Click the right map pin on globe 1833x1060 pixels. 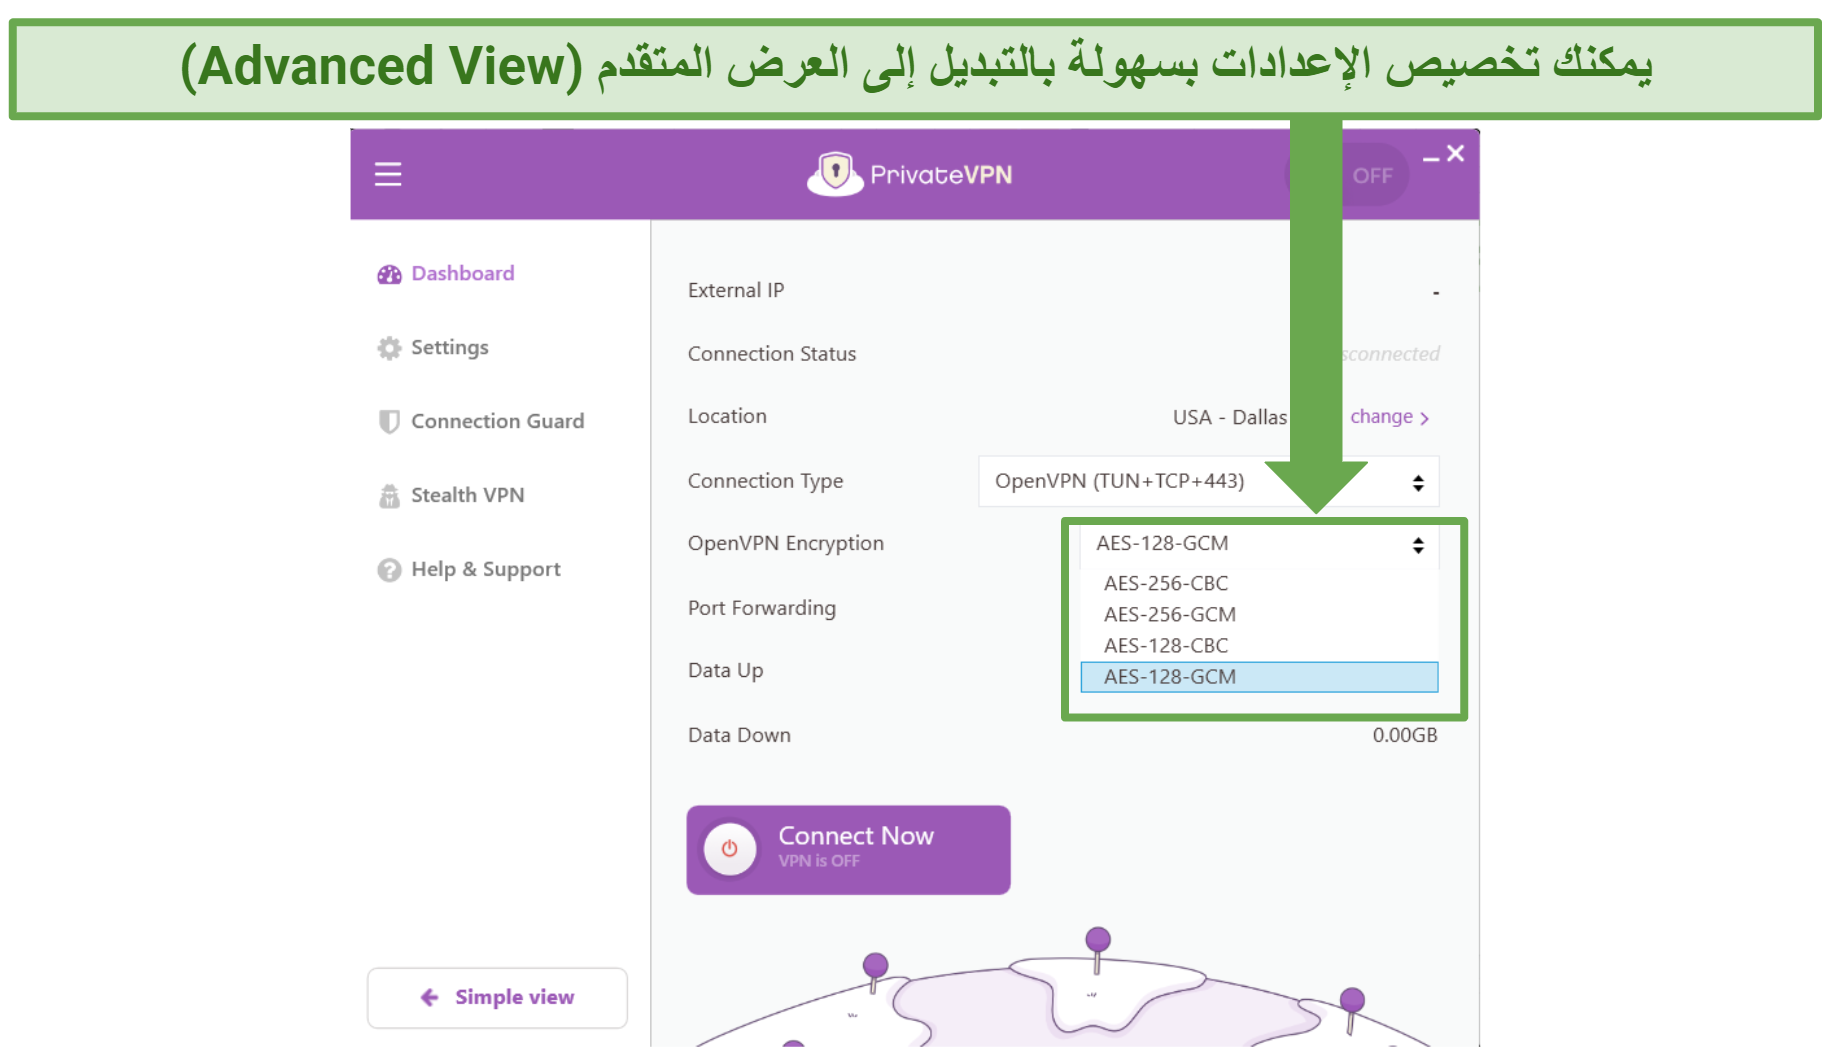point(1352,1009)
